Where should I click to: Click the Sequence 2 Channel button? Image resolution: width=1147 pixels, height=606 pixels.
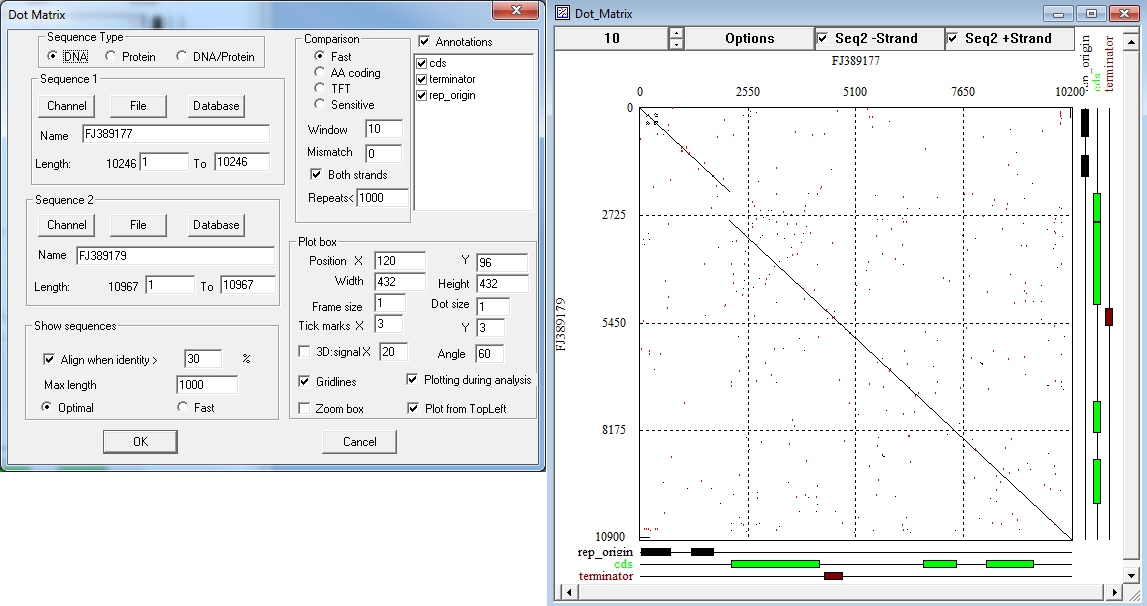[x=67, y=225]
